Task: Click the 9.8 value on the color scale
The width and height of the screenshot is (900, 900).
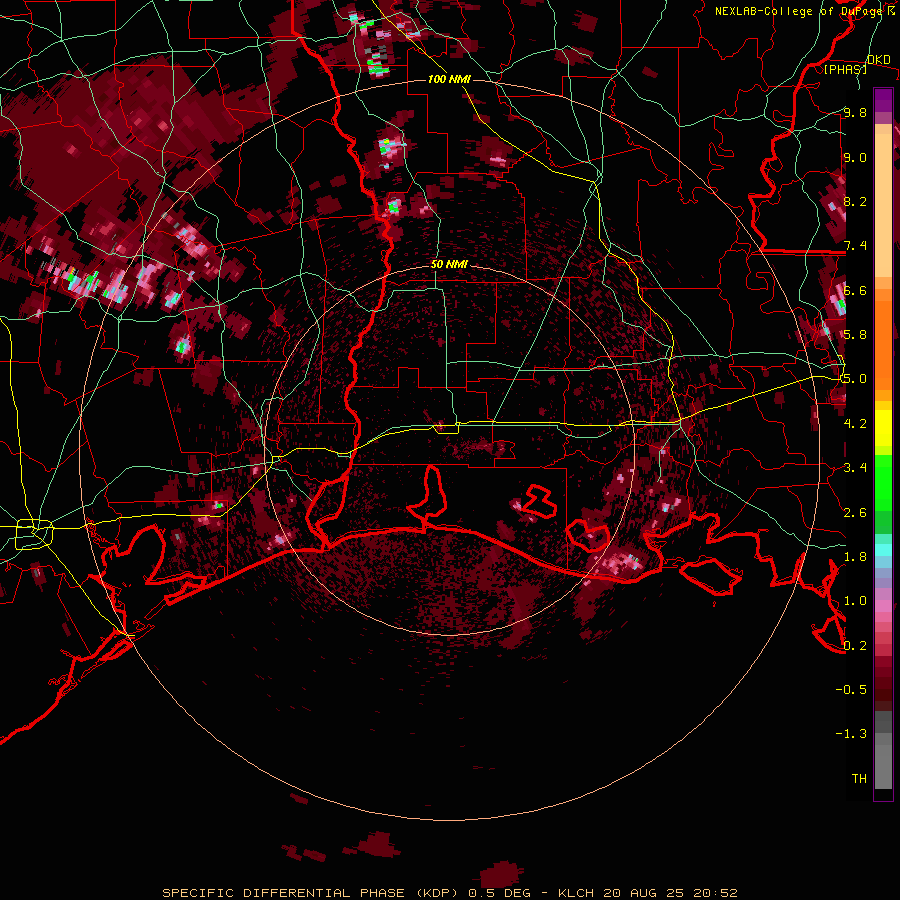Action: click(x=855, y=112)
